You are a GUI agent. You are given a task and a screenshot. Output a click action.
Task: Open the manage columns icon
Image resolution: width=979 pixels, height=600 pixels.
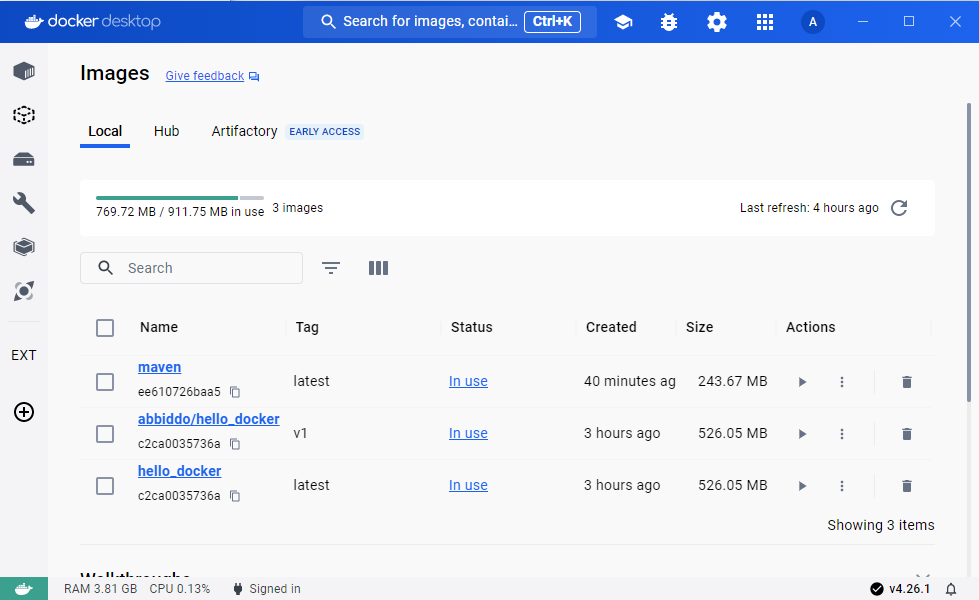coord(378,268)
